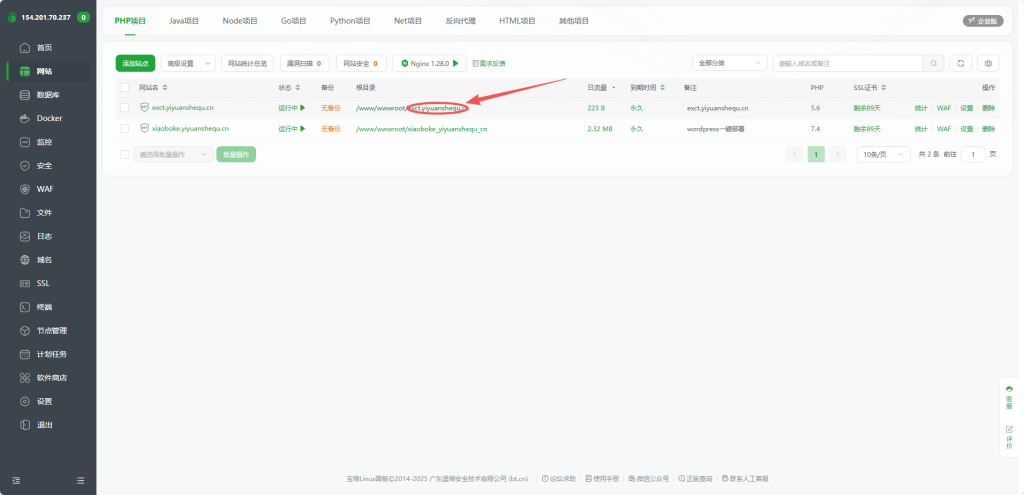Switch to the Java项目 tab

184,20
